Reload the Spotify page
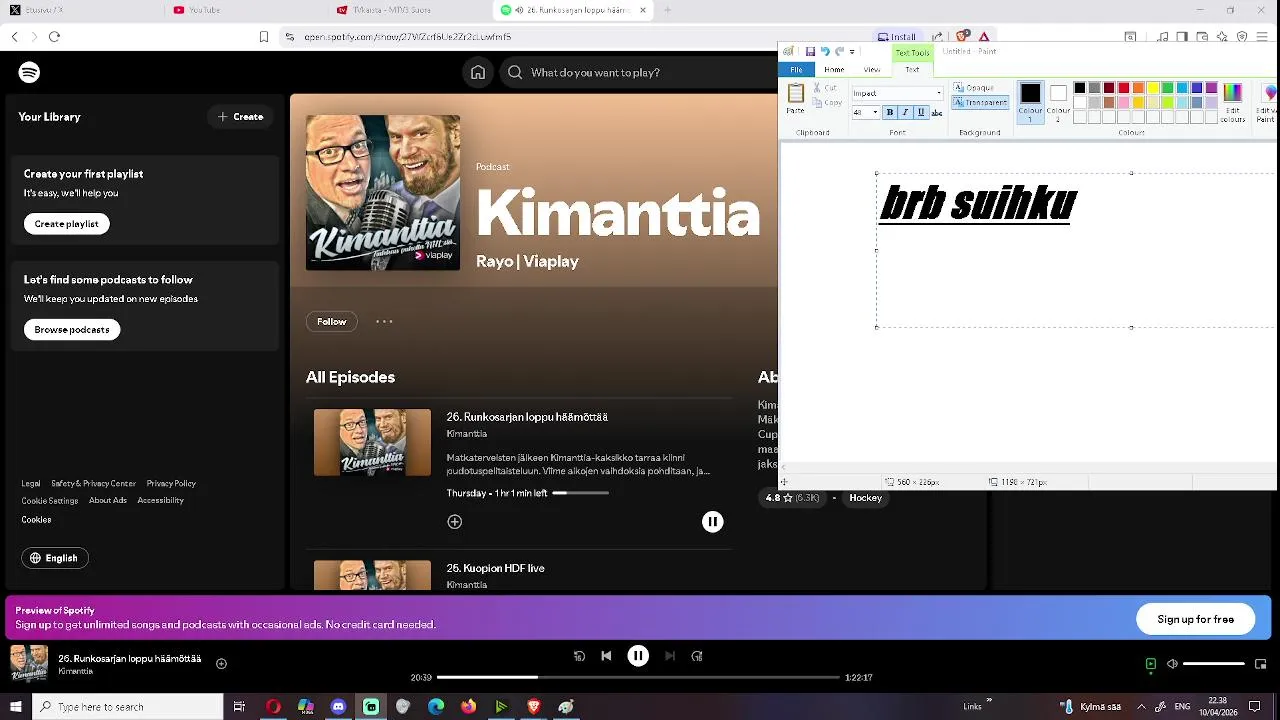Viewport: 1280px width, 720px height. click(54, 37)
